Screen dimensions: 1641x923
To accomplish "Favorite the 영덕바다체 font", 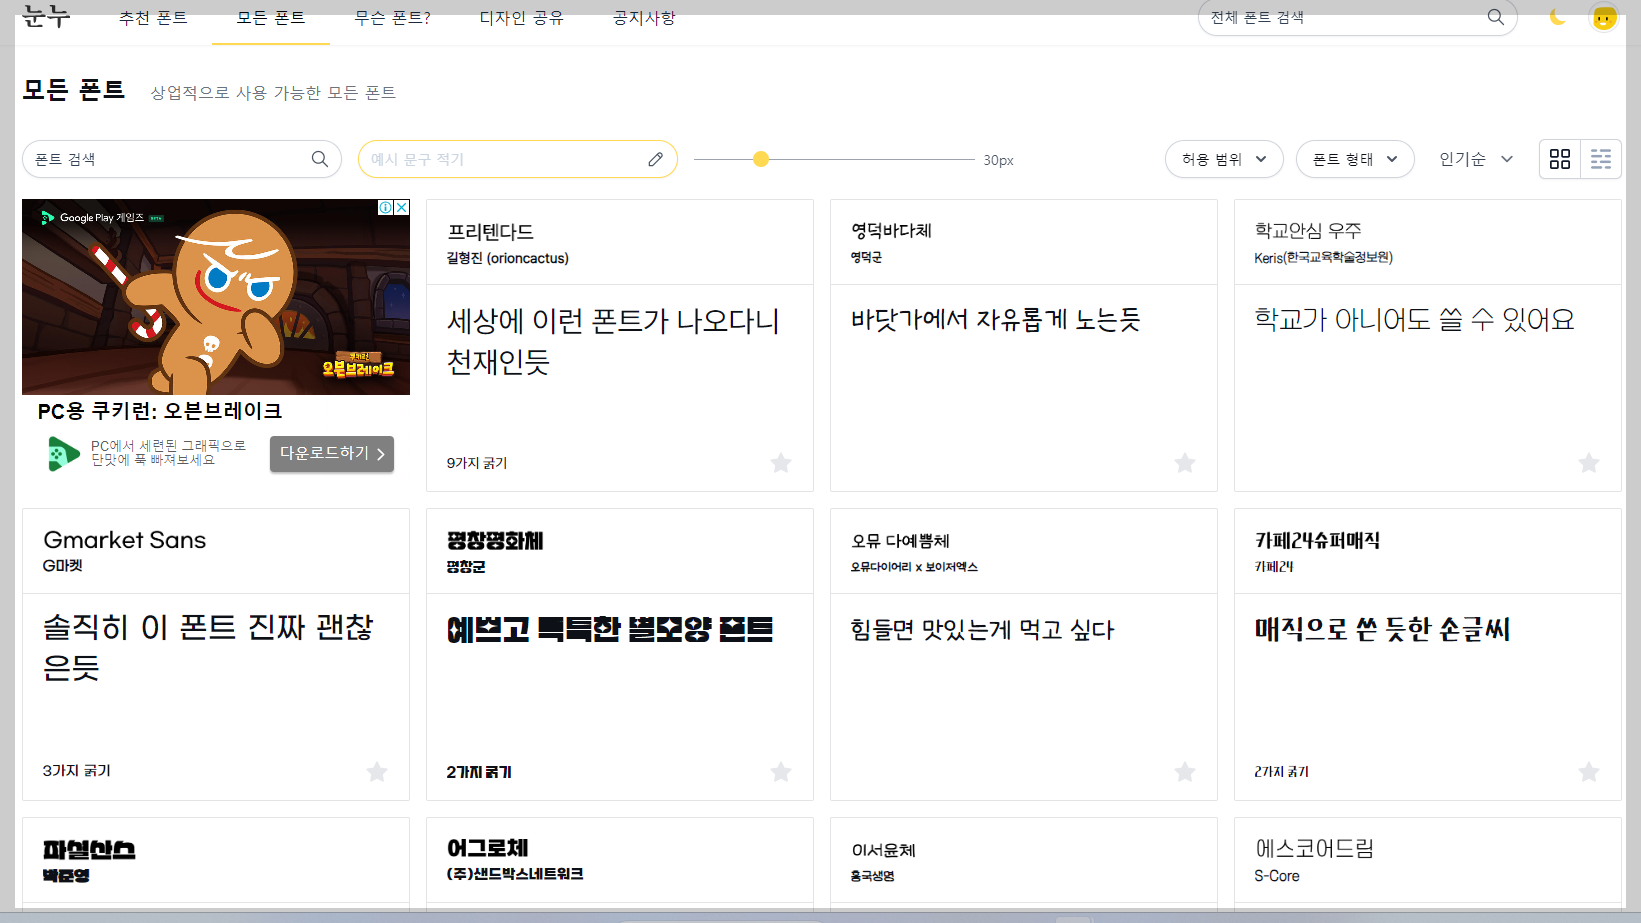I will click(1185, 463).
